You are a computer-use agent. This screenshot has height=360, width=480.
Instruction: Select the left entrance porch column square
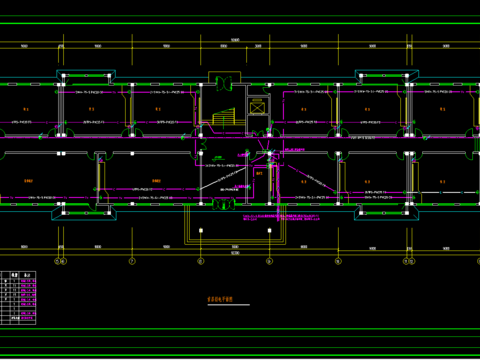coord(201,230)
